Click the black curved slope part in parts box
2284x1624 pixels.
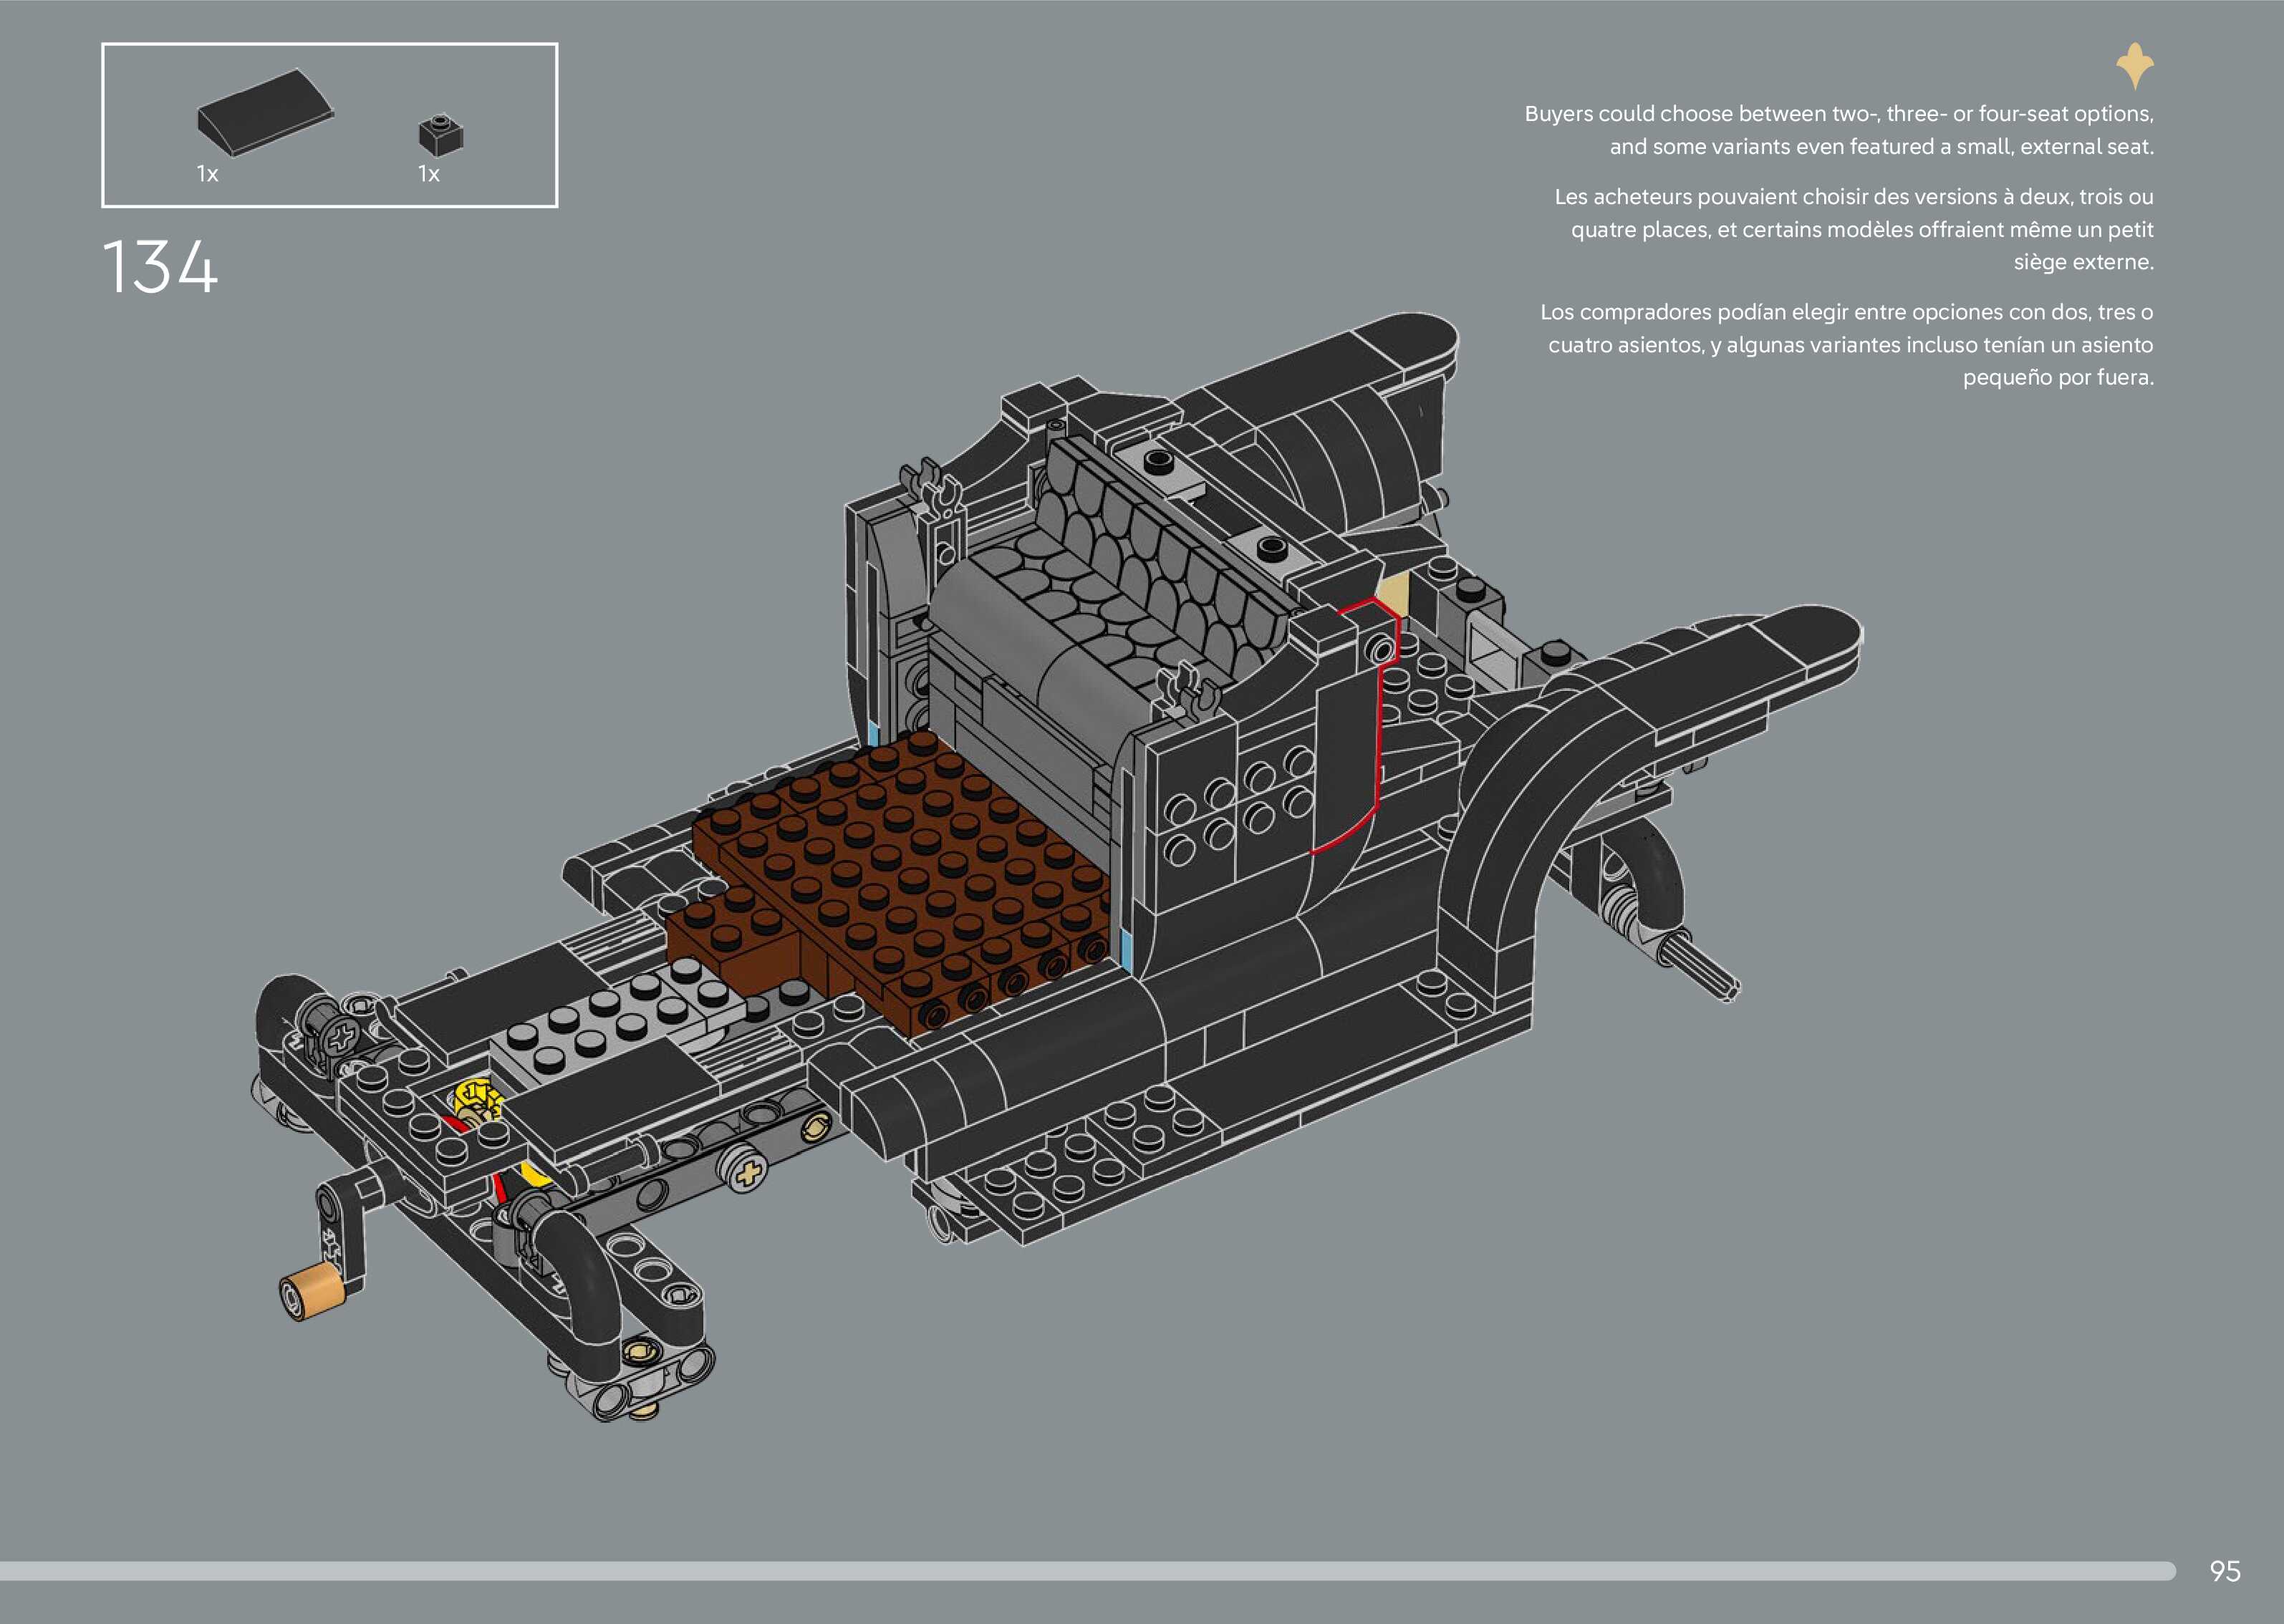click(264, 112)
